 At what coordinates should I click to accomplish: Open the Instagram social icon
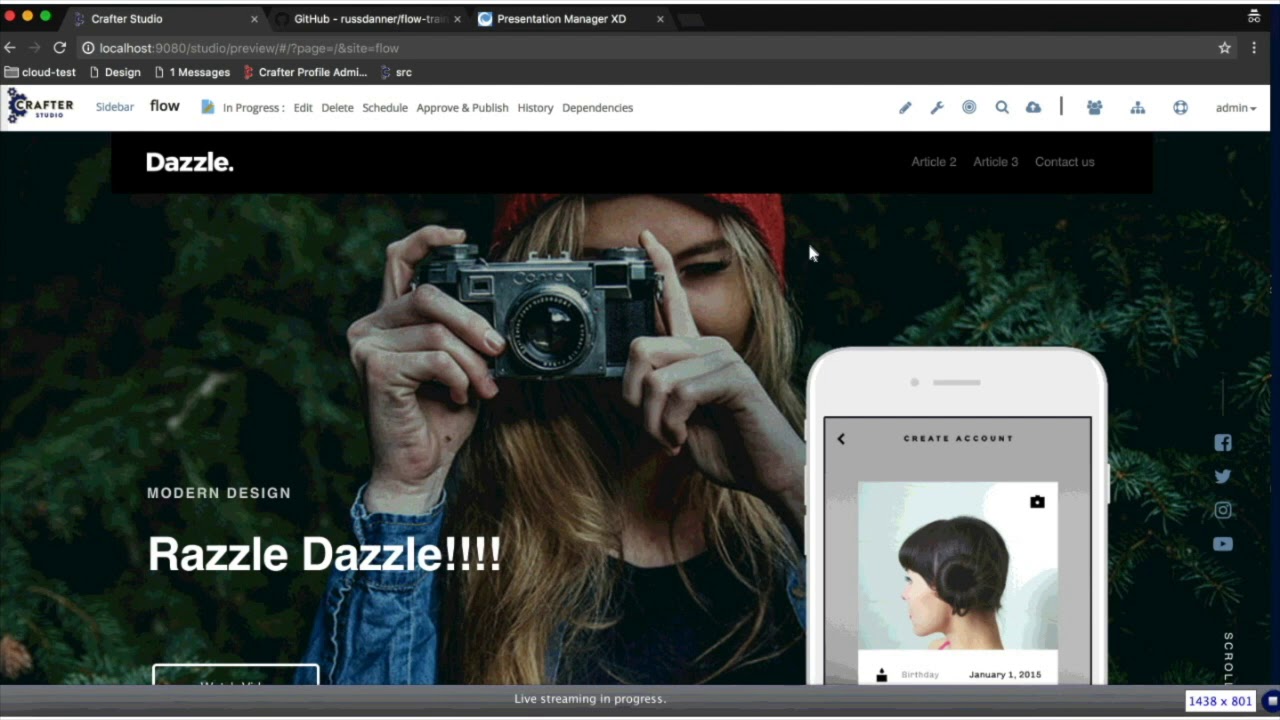pos(1223,511)
